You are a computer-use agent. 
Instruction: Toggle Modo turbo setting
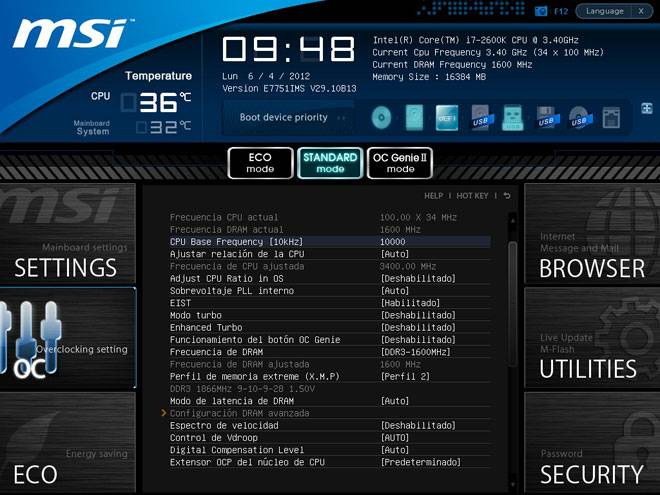point(330,315)
